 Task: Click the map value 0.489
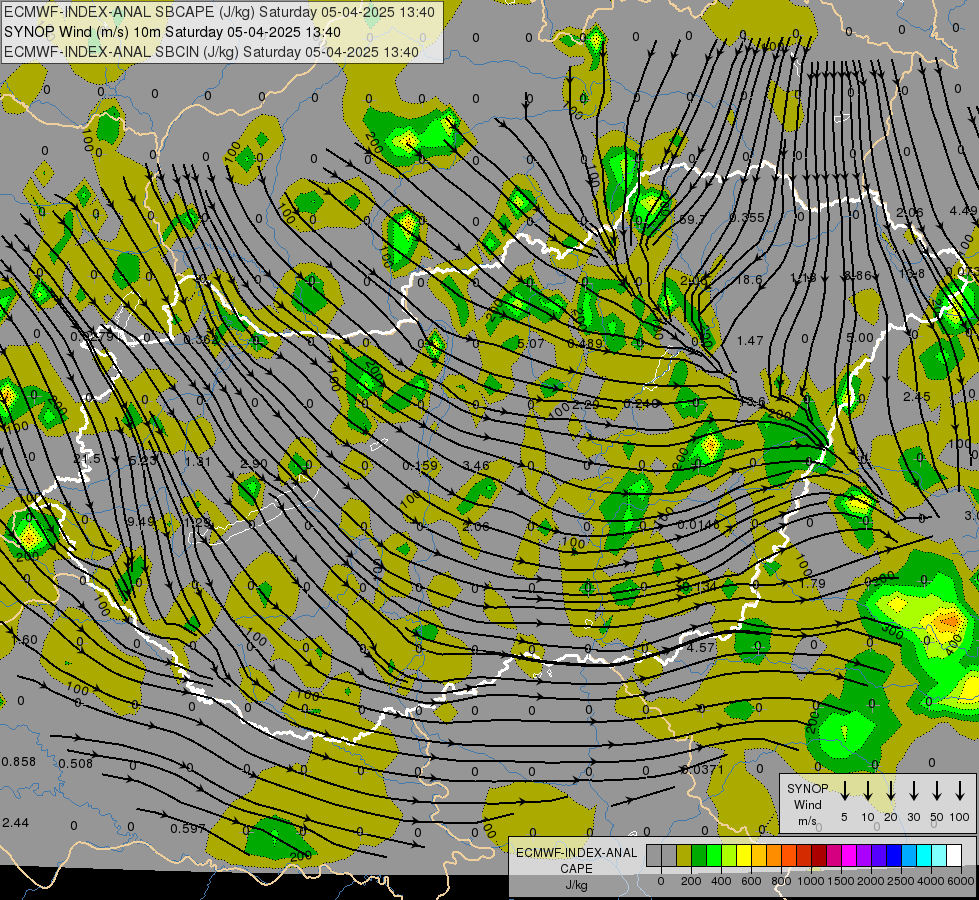coord(585,344)
